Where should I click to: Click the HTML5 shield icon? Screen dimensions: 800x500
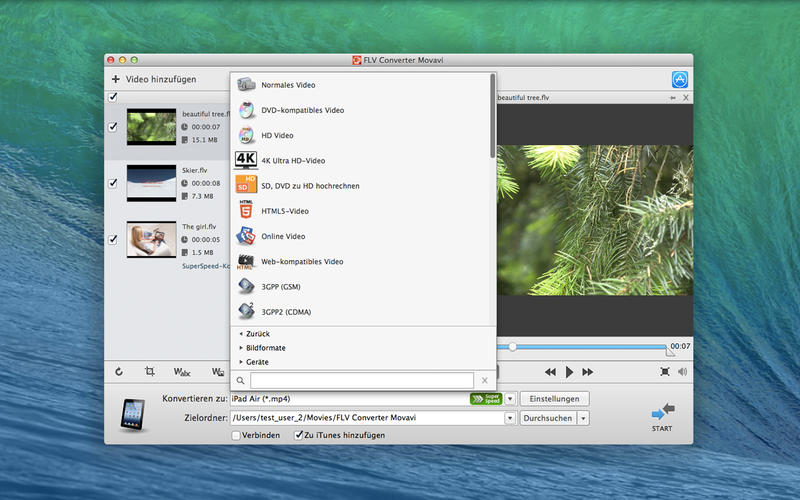click(246, 210)
